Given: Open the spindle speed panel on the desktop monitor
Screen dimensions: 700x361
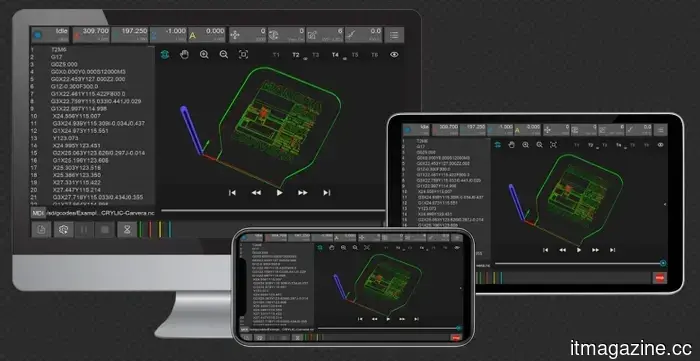Looking at the screenshot, I should pos(286,34).
